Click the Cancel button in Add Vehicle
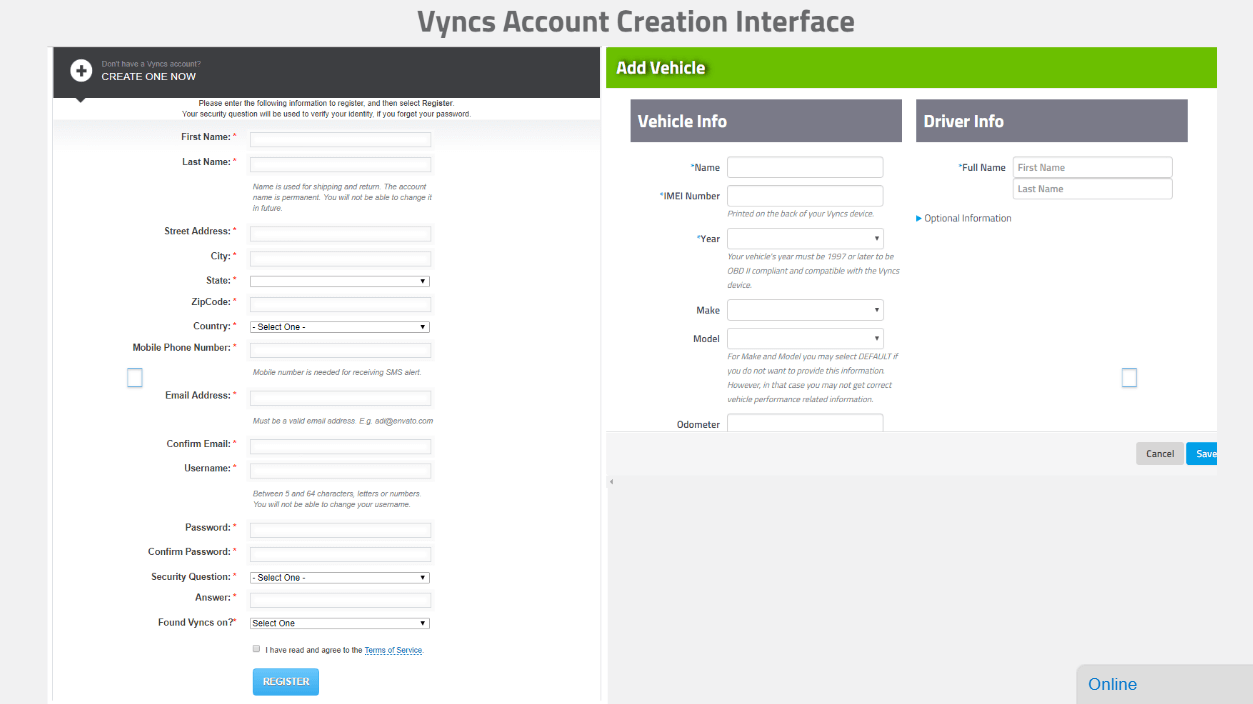 pos(1160,453)
